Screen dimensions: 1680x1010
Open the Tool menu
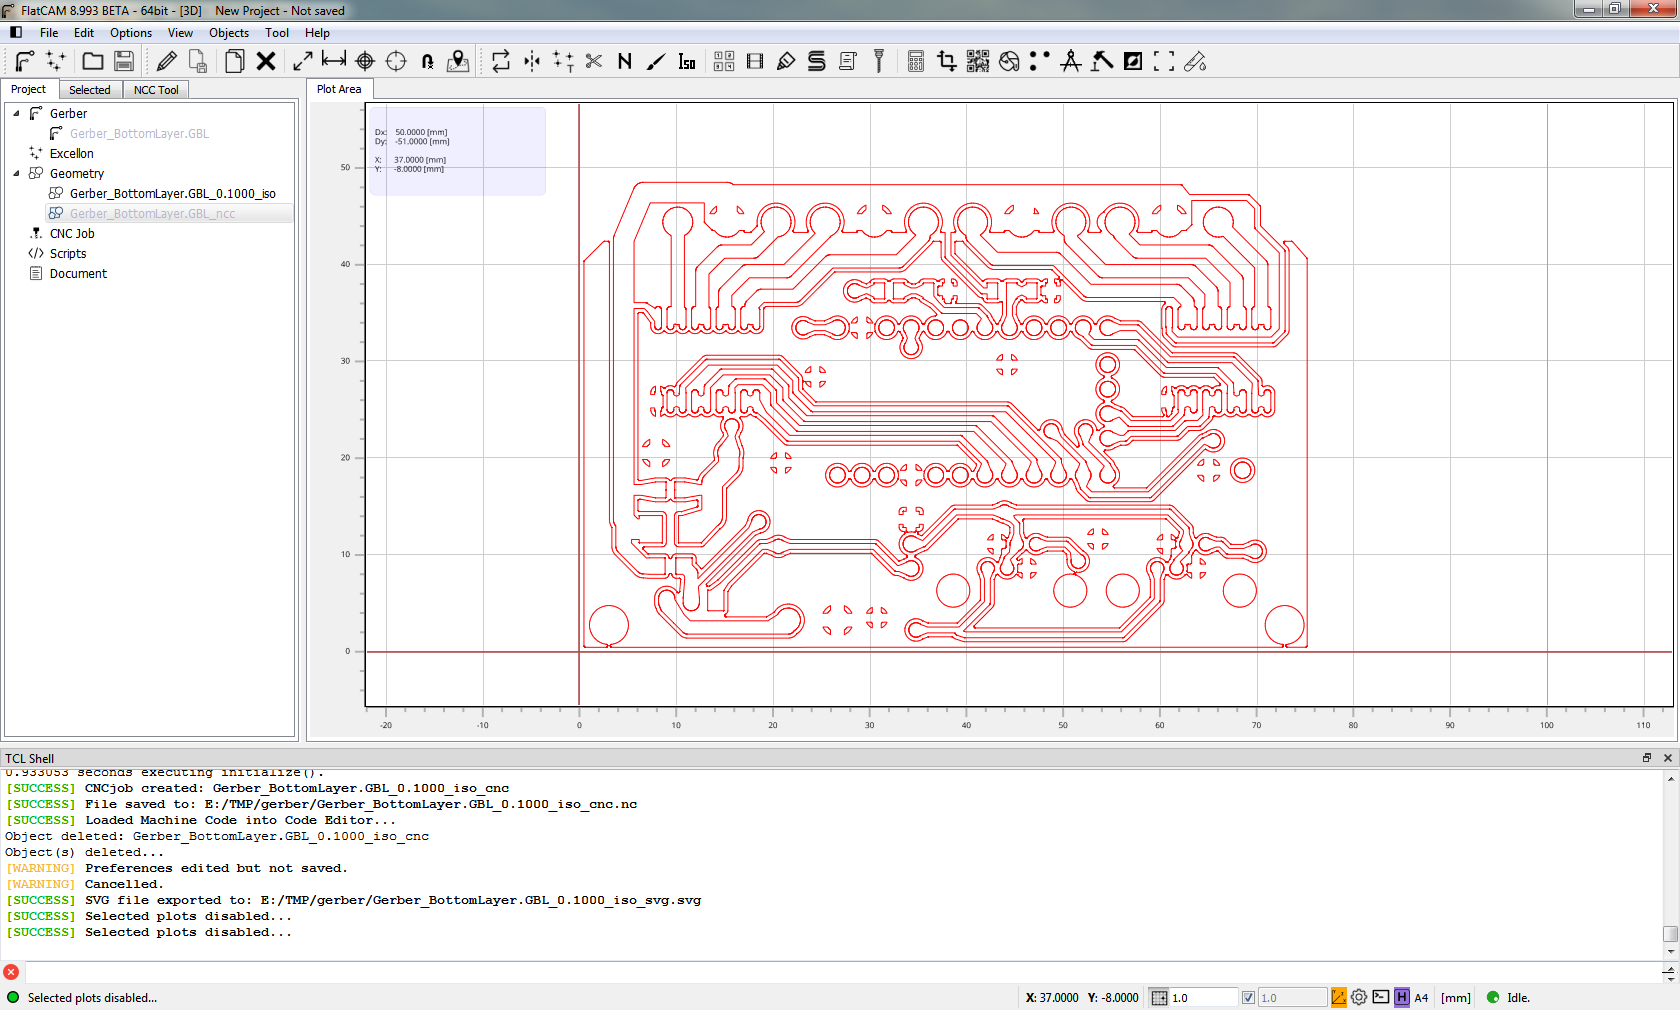[277, 33]
